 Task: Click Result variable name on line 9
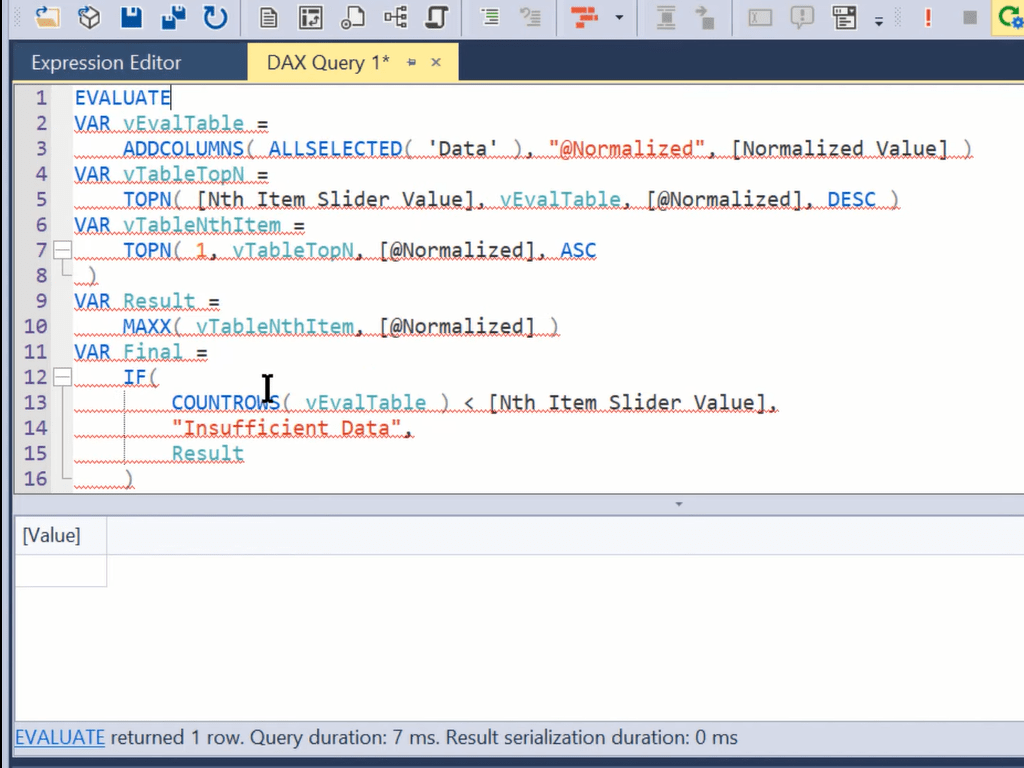tap(159, 301)
